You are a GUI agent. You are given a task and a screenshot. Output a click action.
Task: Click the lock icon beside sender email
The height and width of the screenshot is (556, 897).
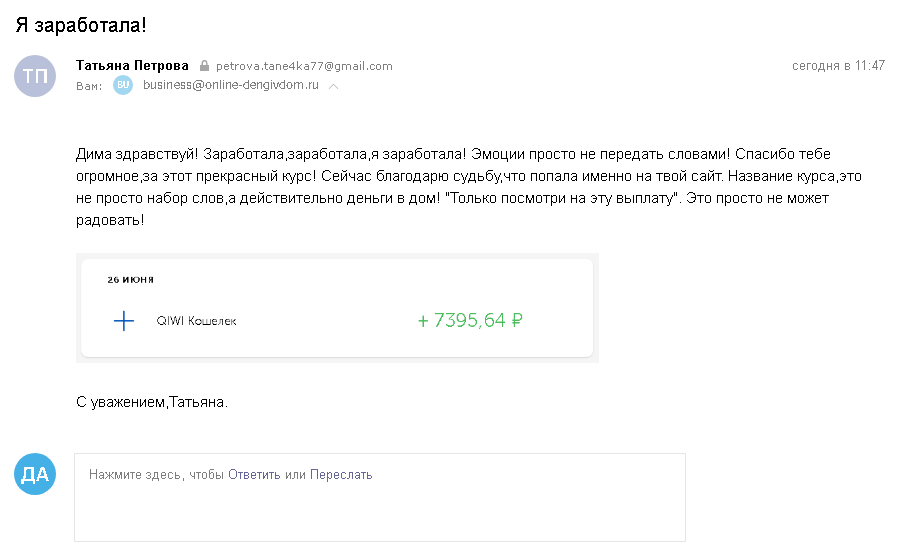click(204, 66)
